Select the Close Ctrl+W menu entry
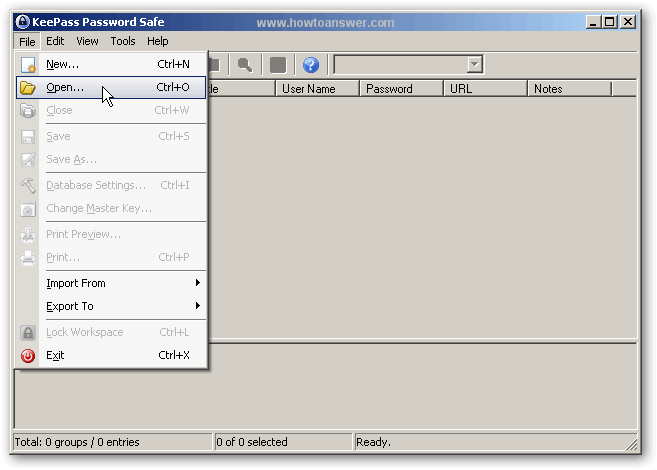657x470 pixels. pos(111,111)
